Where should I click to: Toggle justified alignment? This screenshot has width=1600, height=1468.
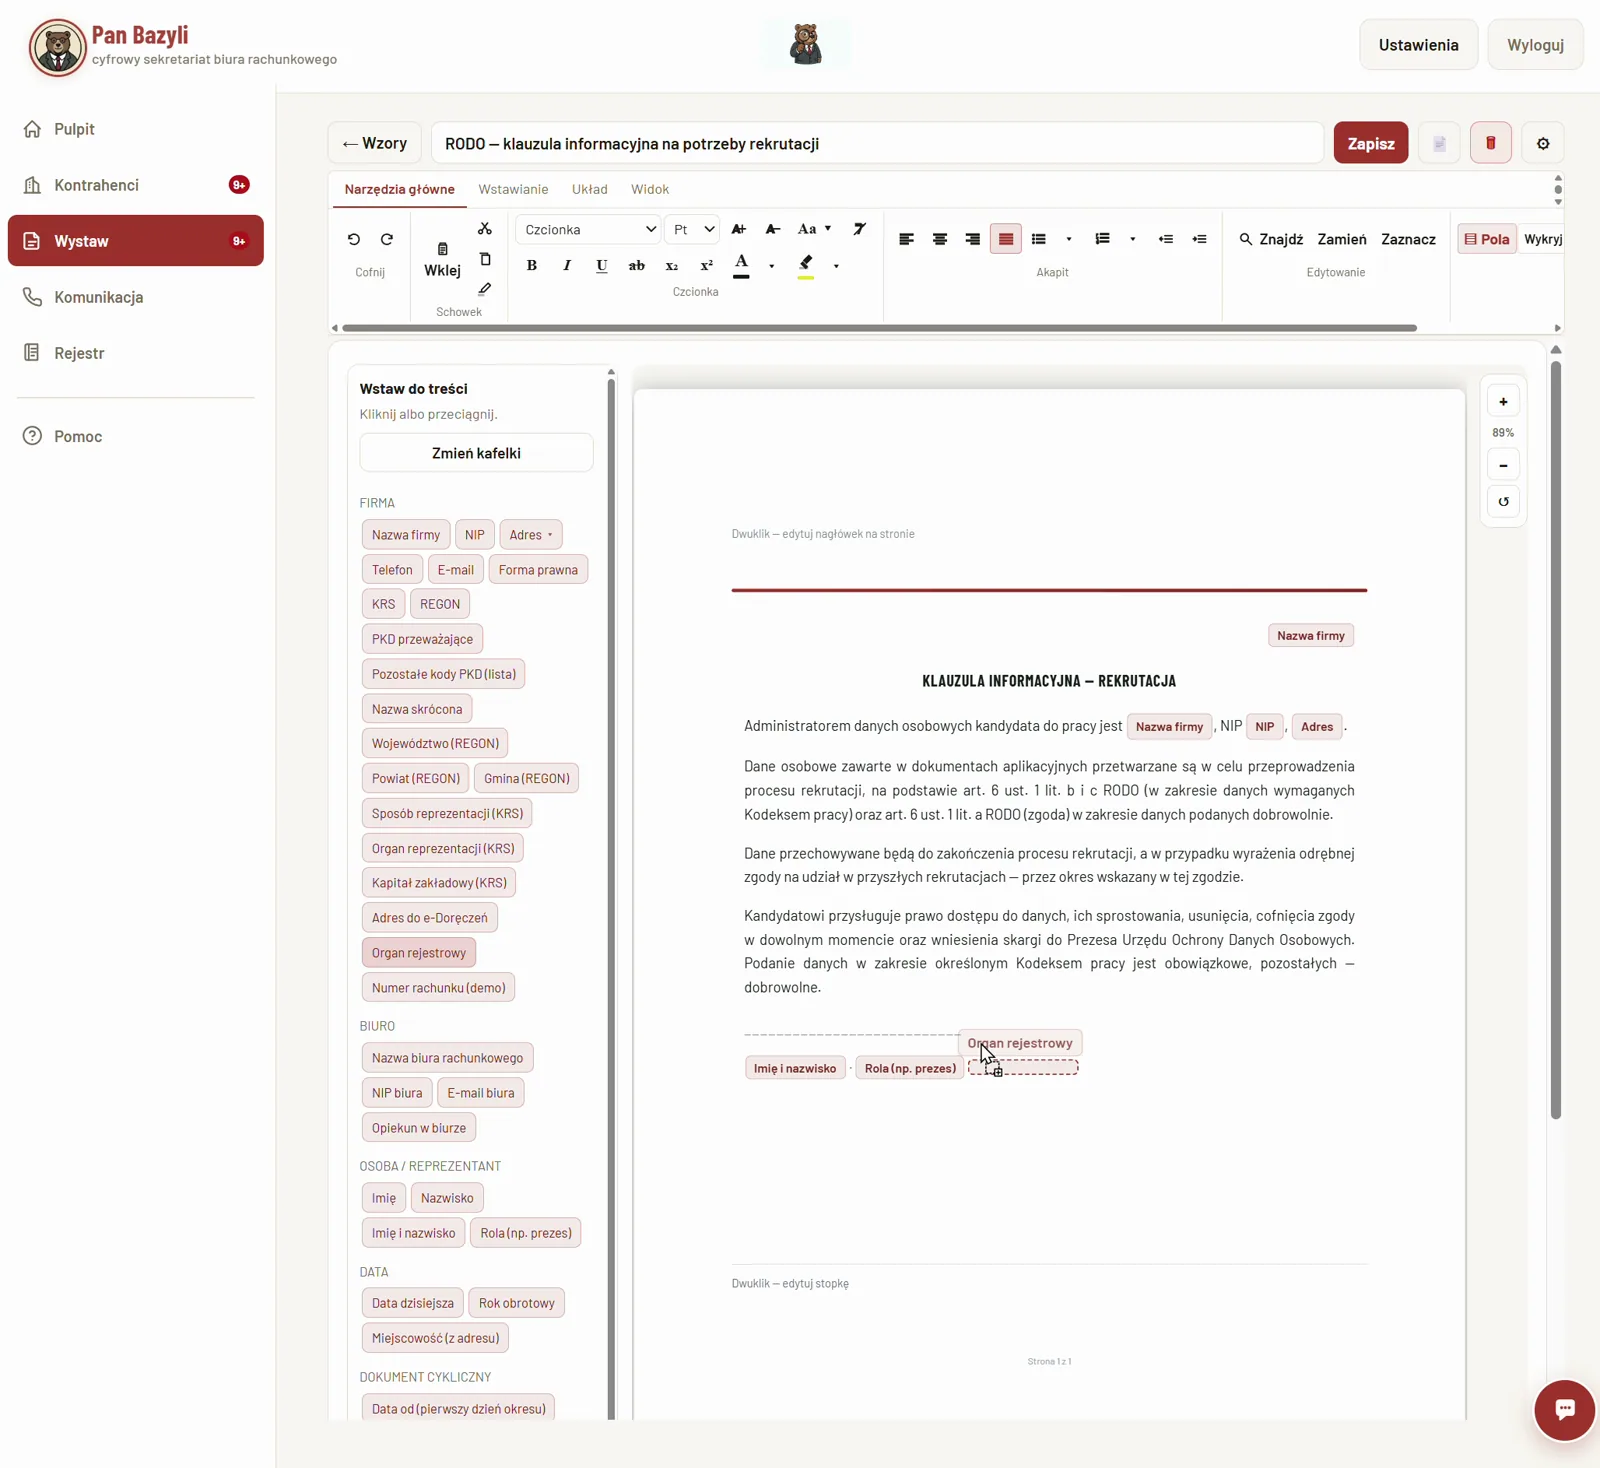tap(1006, 239)
